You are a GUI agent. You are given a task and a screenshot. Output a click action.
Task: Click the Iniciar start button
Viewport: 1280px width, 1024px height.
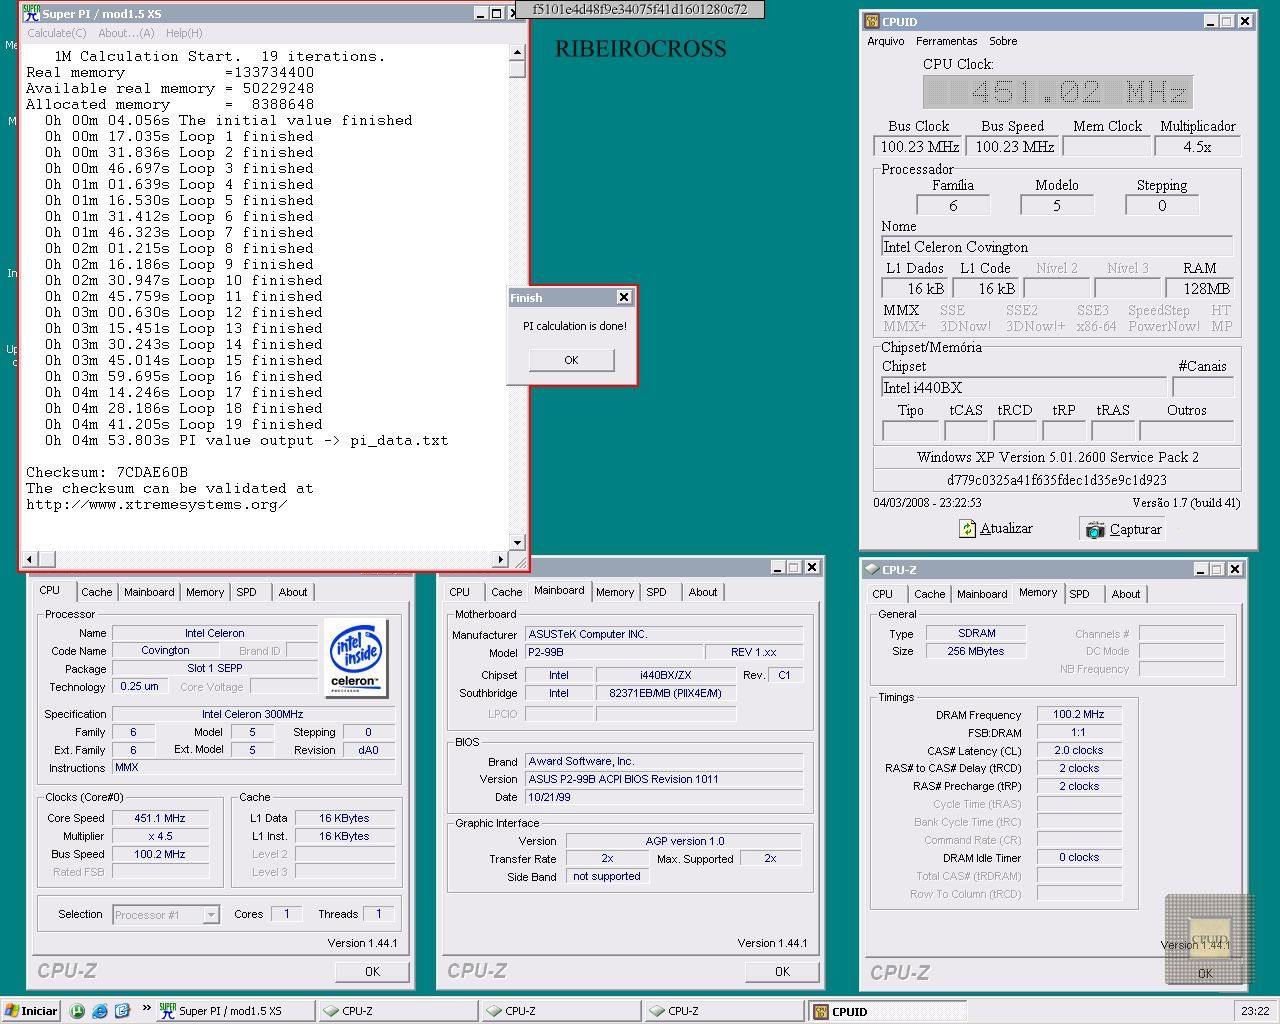click(31, 1011)
